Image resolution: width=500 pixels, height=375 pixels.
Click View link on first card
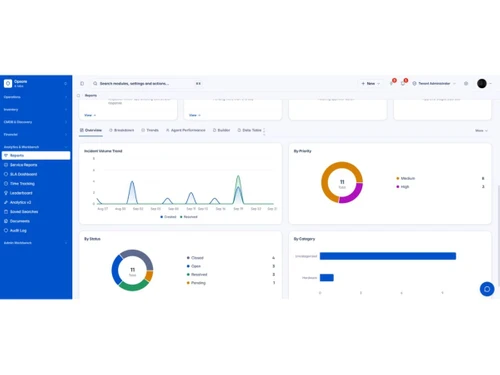coord(90,115)
